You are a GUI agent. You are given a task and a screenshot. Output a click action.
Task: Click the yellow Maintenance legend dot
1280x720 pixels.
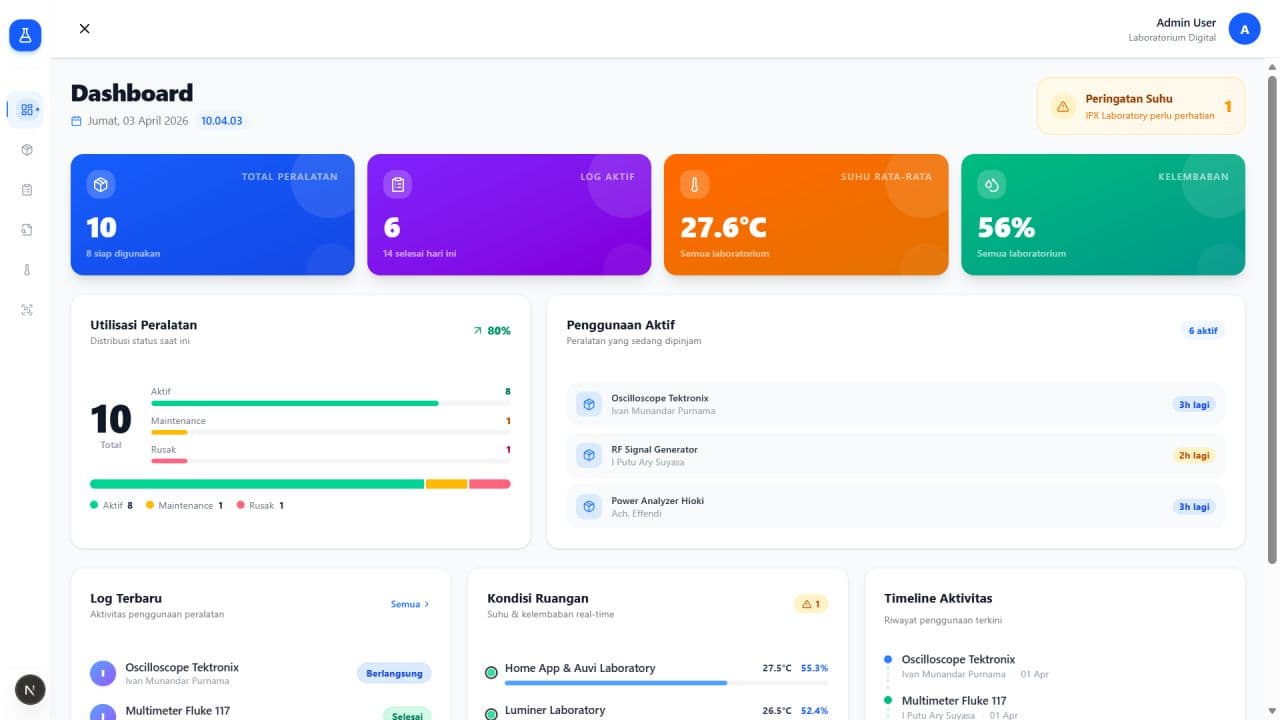pyautogui.click(x=150, y=505)
